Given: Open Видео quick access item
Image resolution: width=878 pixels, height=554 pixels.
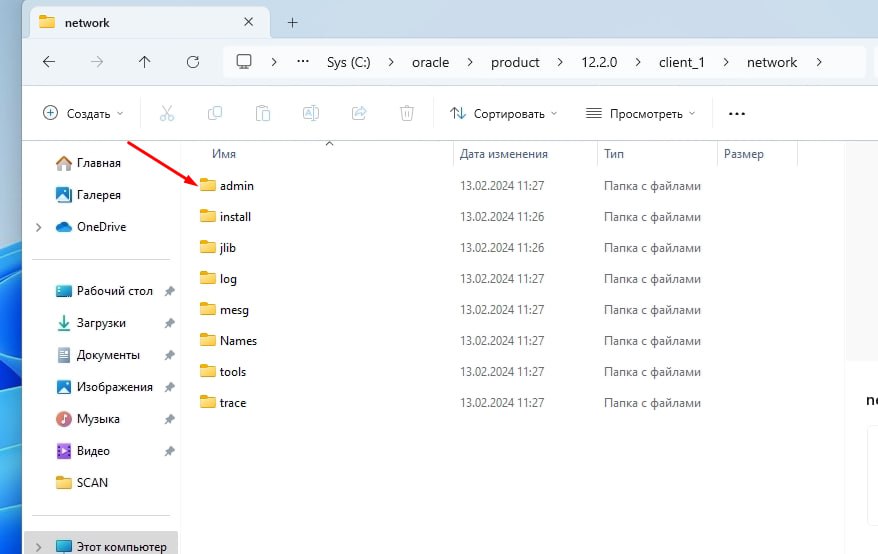Looking at the screenshot, I should click(83, 450).
